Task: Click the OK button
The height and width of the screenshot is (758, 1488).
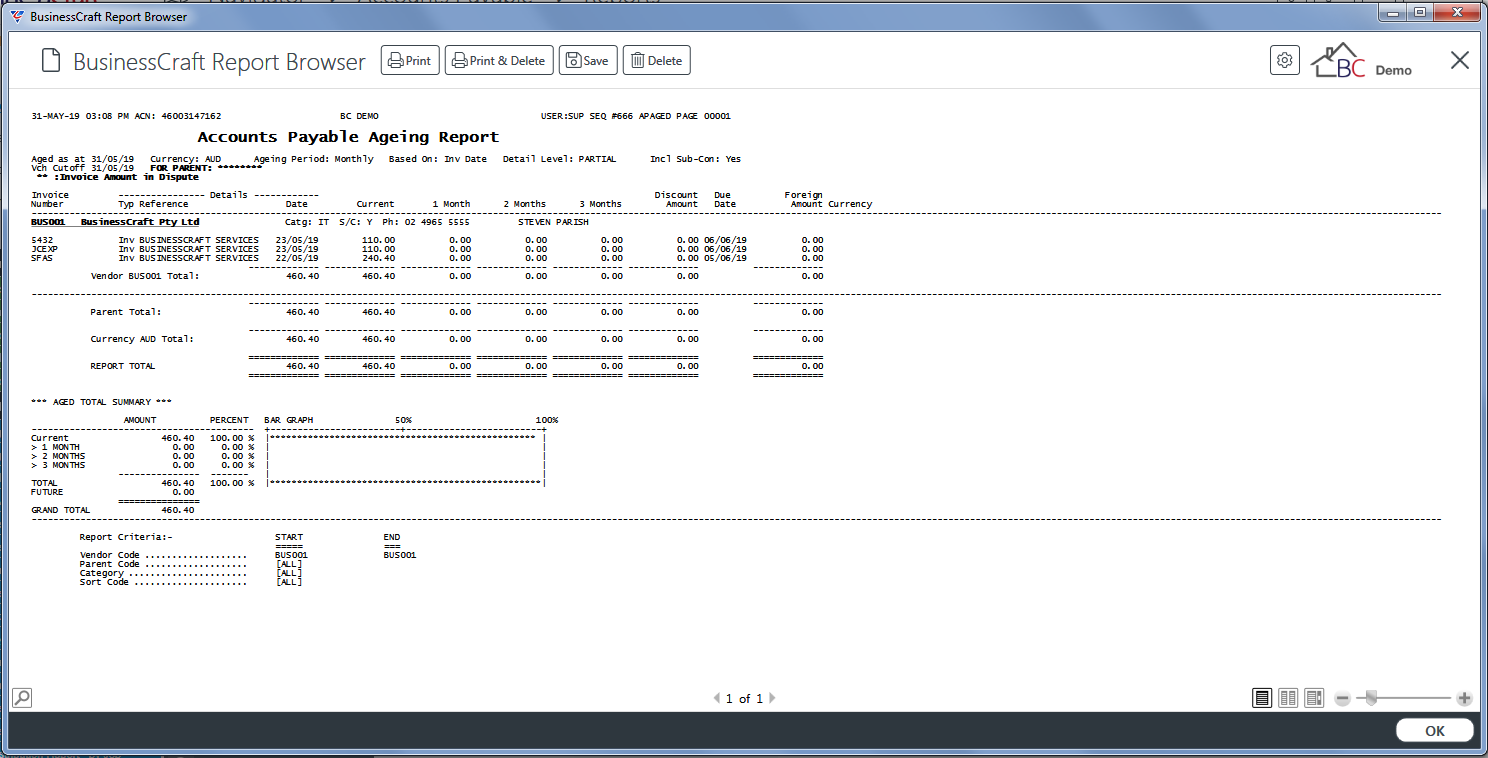Action: (1434, 731)
